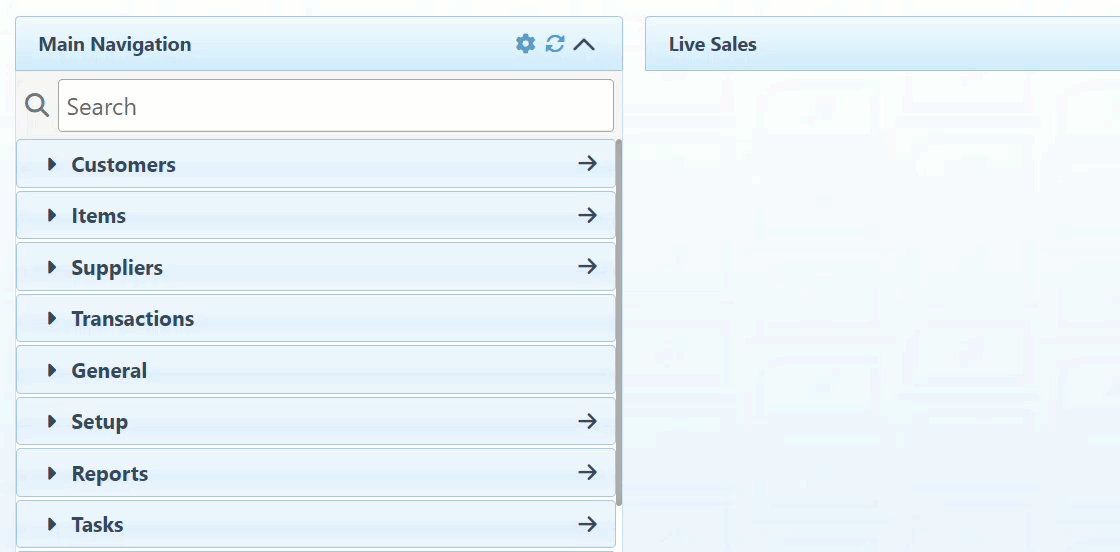Collapse the Main Navigation panel
This screenshot has height=552, width=1120.
coord(585,44)
